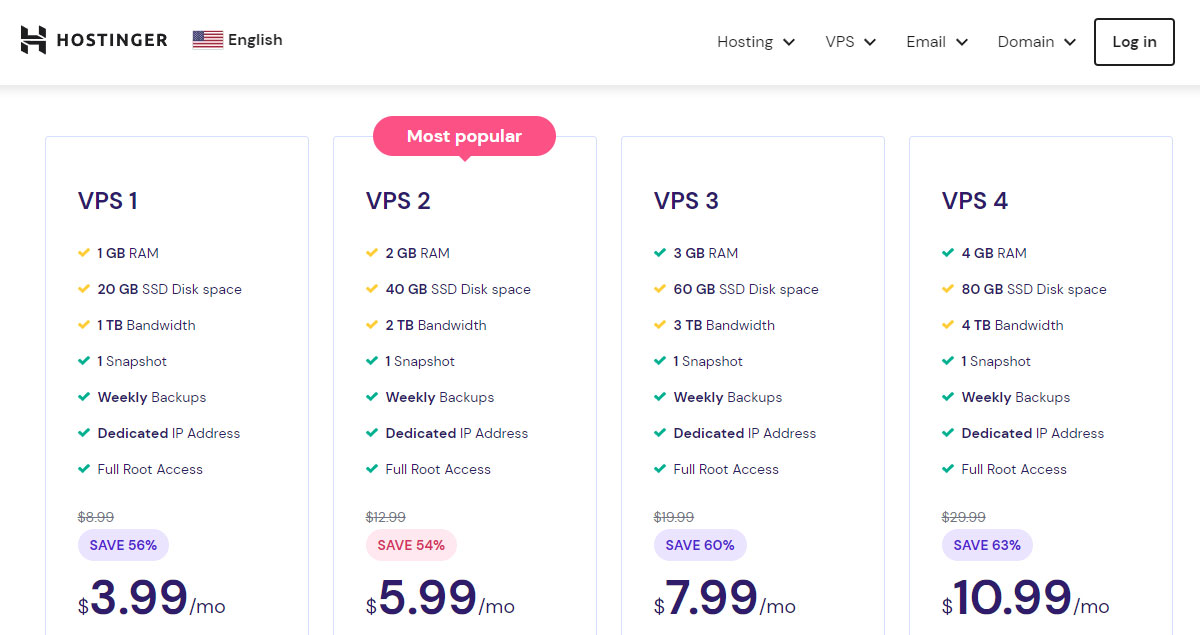Open the English language selector
Viewport: 1200px width, 635px height.
click(238, 40)
